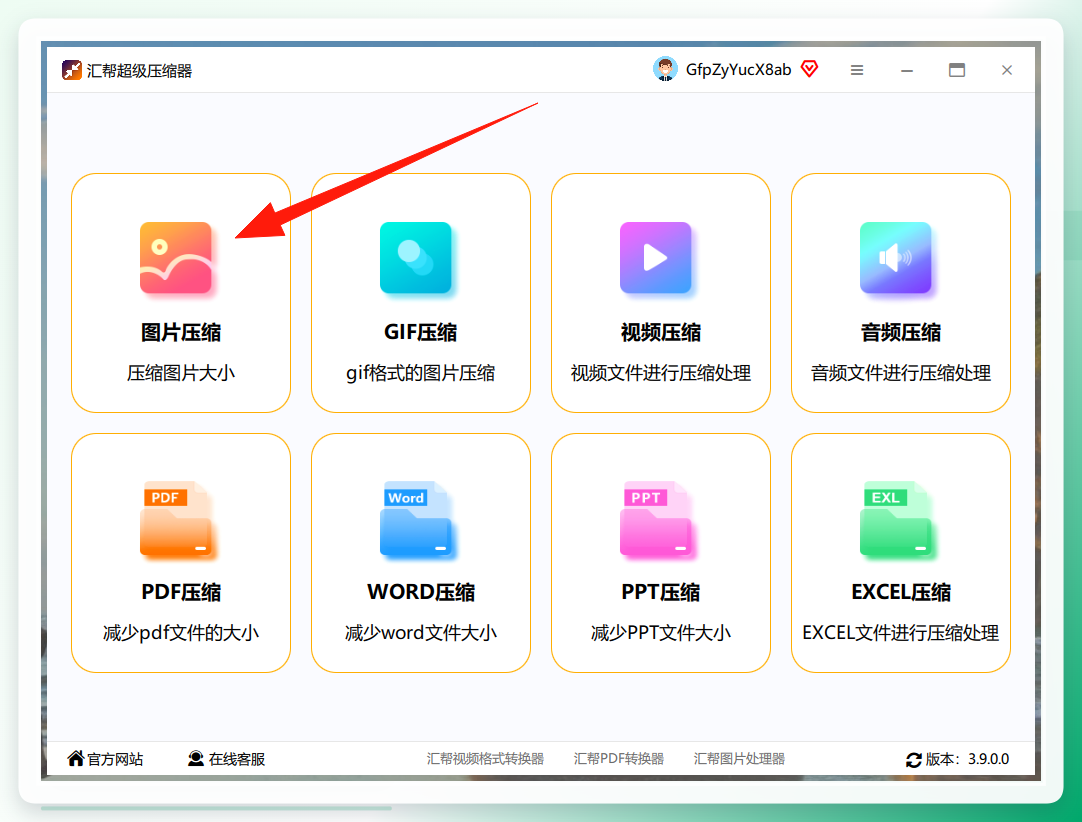Click the PDF压缩 title text
1082x822 pixels.
(181, 592)
